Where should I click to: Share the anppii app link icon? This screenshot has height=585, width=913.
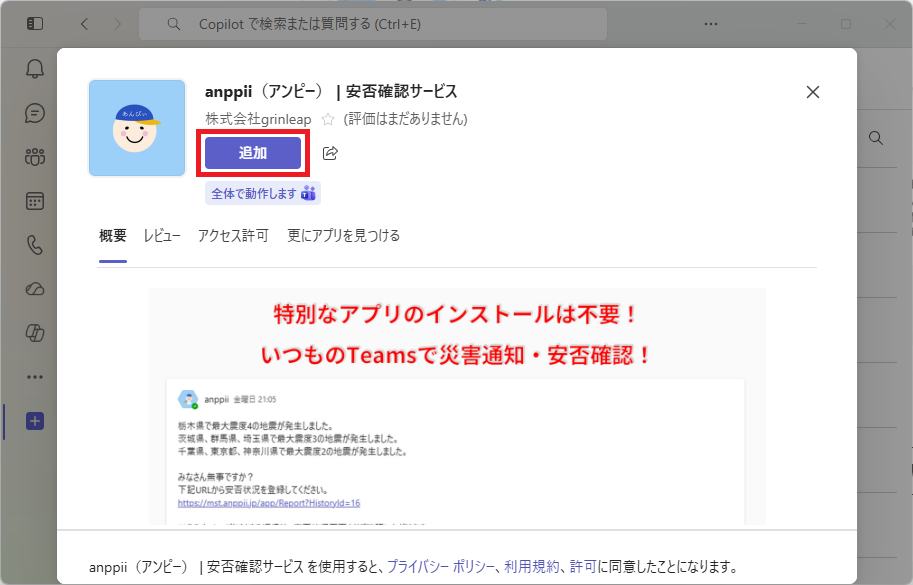pyautogui.click(x=330, y=153)
